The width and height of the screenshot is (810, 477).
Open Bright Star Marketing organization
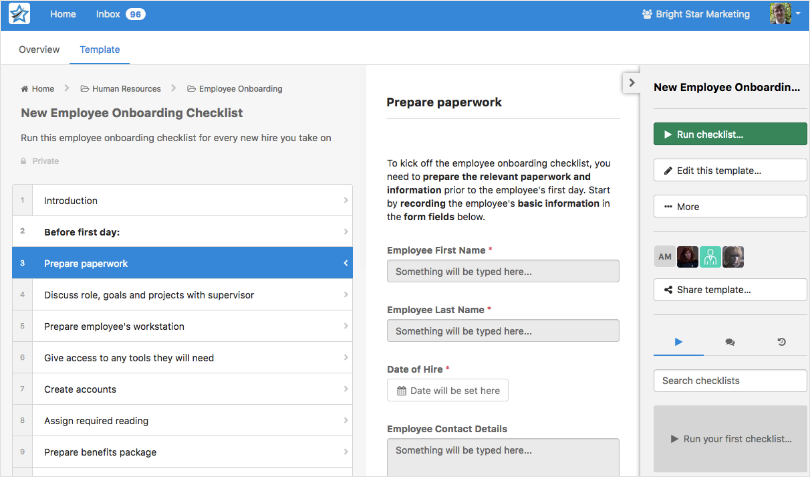click(x=696, y=14)
